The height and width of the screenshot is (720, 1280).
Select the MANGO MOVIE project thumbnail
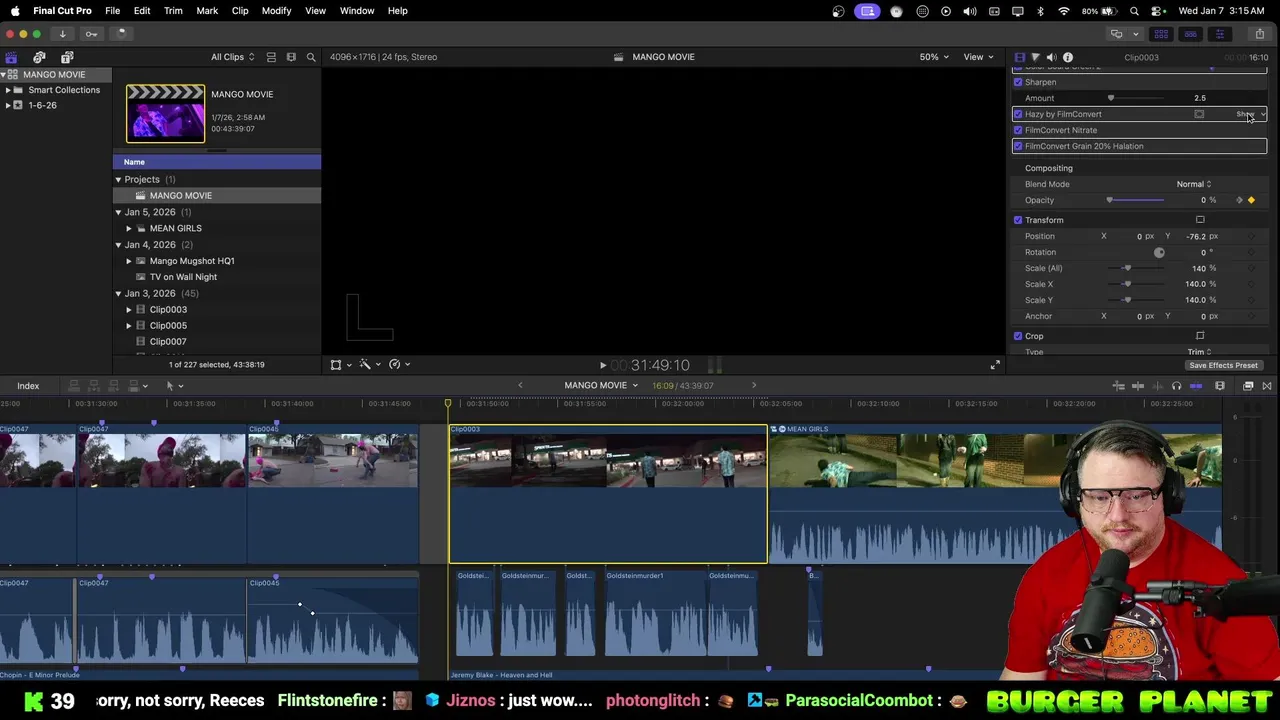pyautogui.click(x=165, y=113)
